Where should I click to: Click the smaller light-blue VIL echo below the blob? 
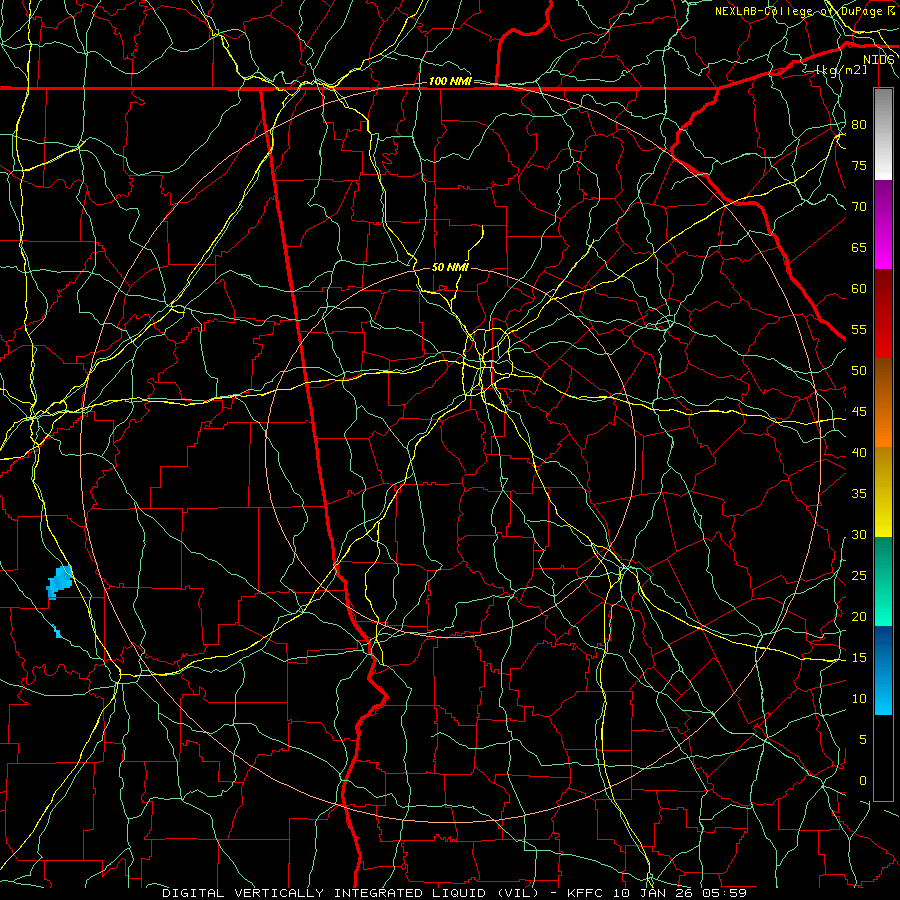(x=57, y=631)
